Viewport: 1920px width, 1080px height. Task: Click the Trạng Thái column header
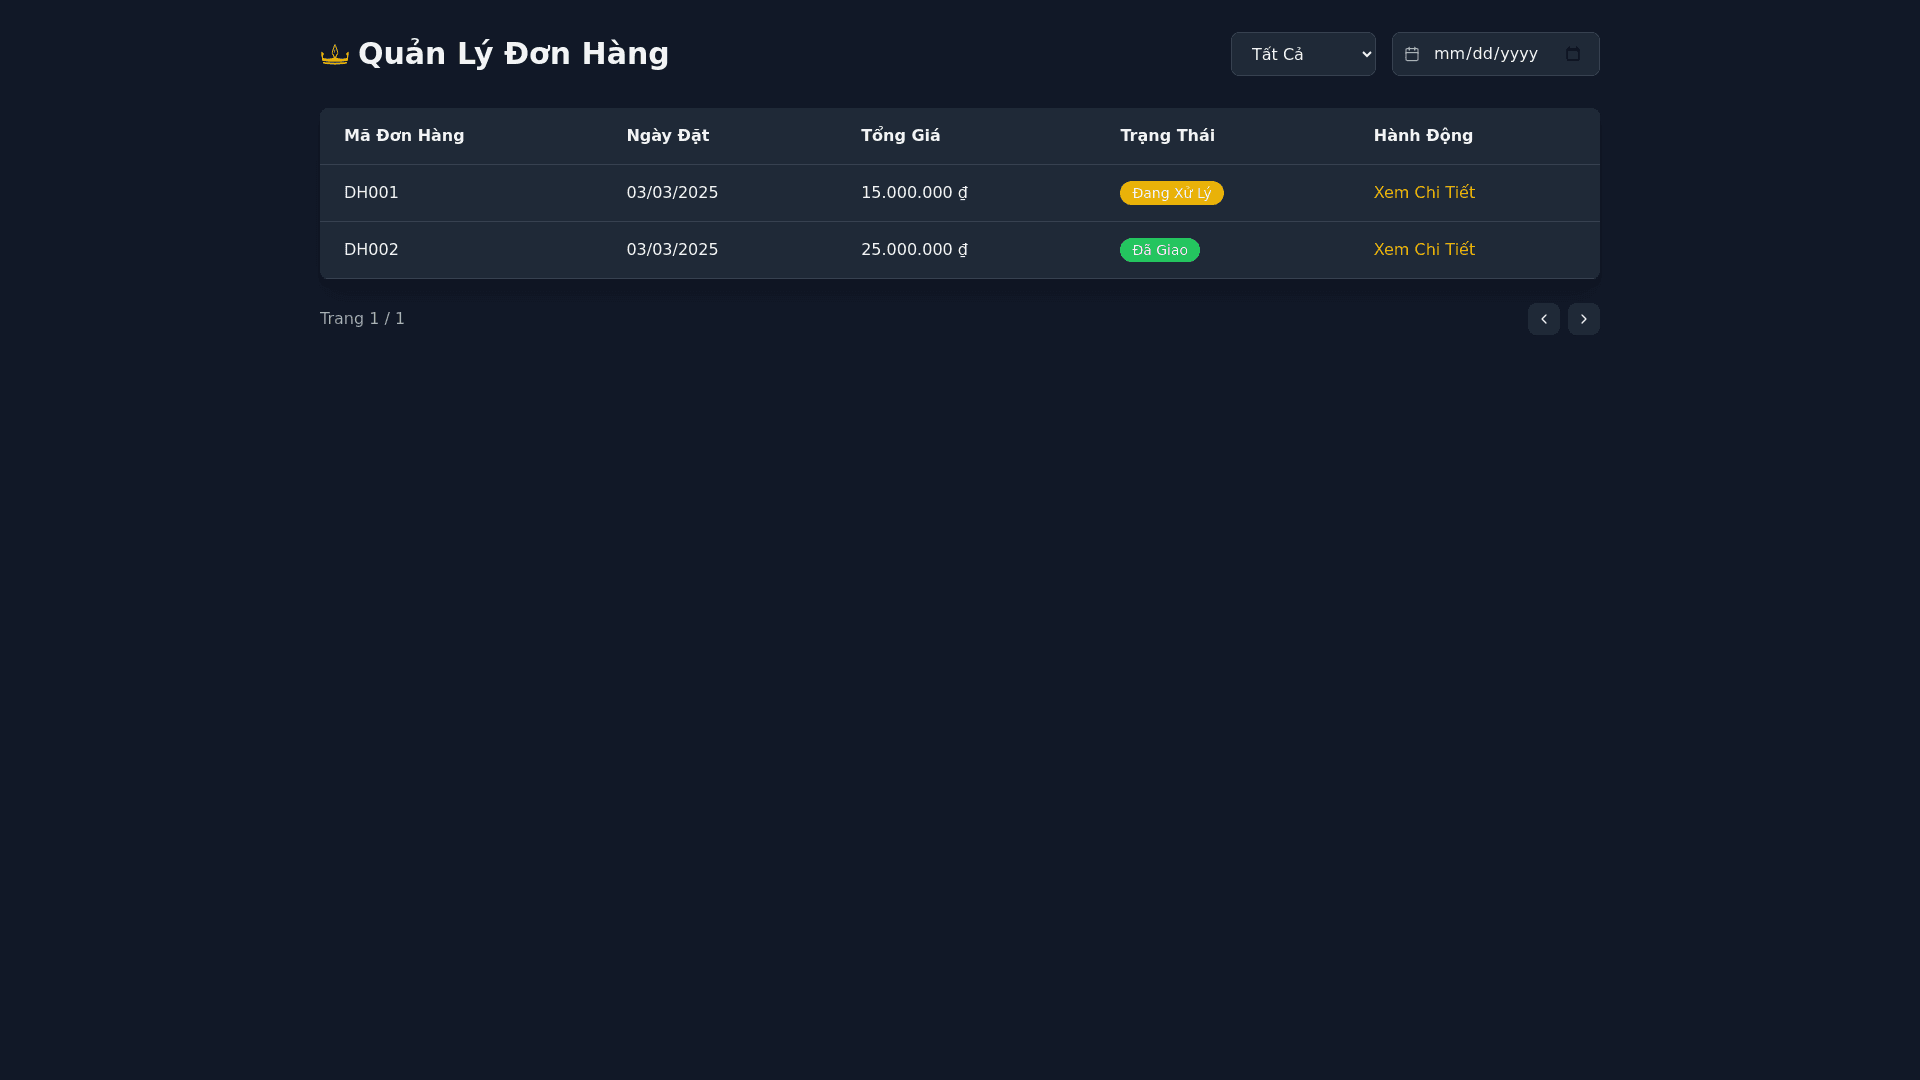pyautogui.click(x=1167, y=136)
